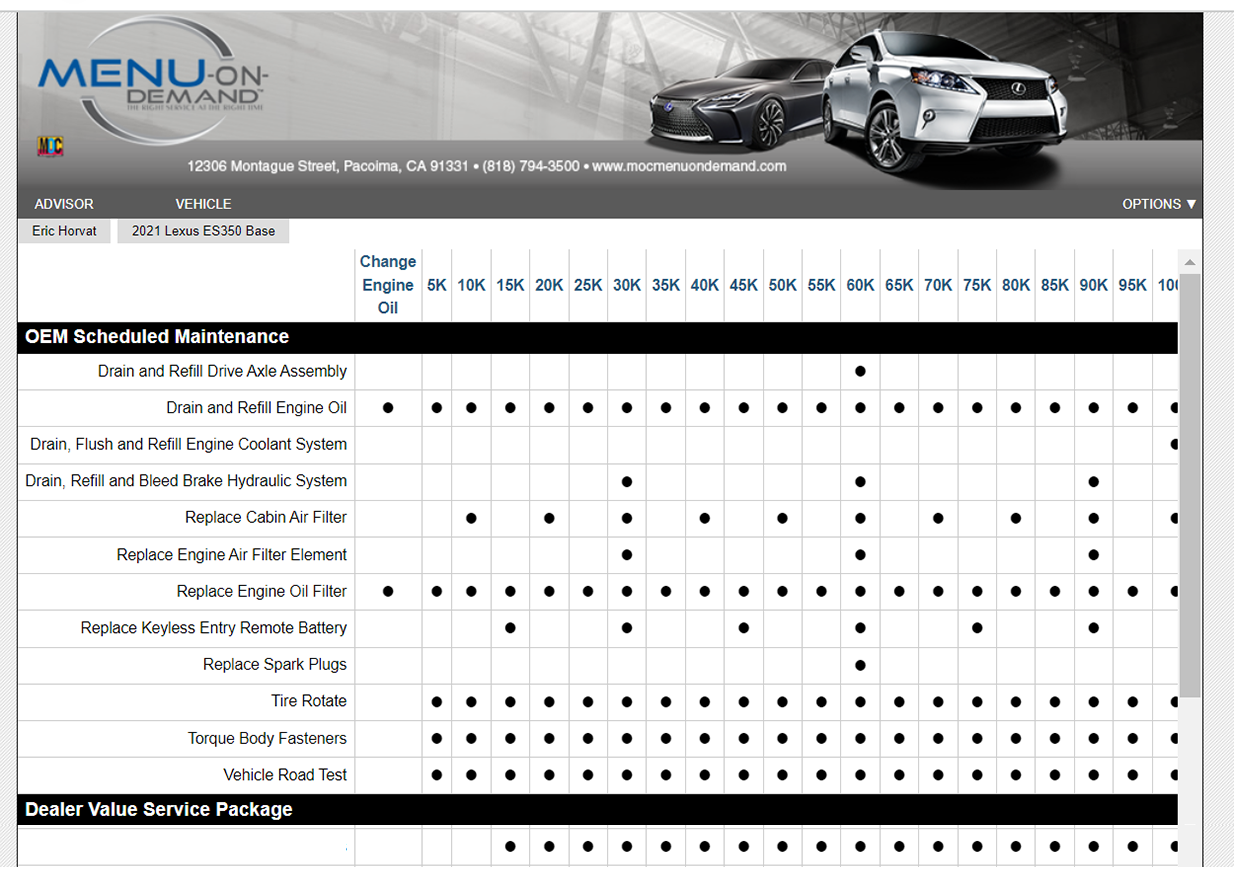
Task: Click the vertical scrollbar thumb
Action: tap(1190, 485)
